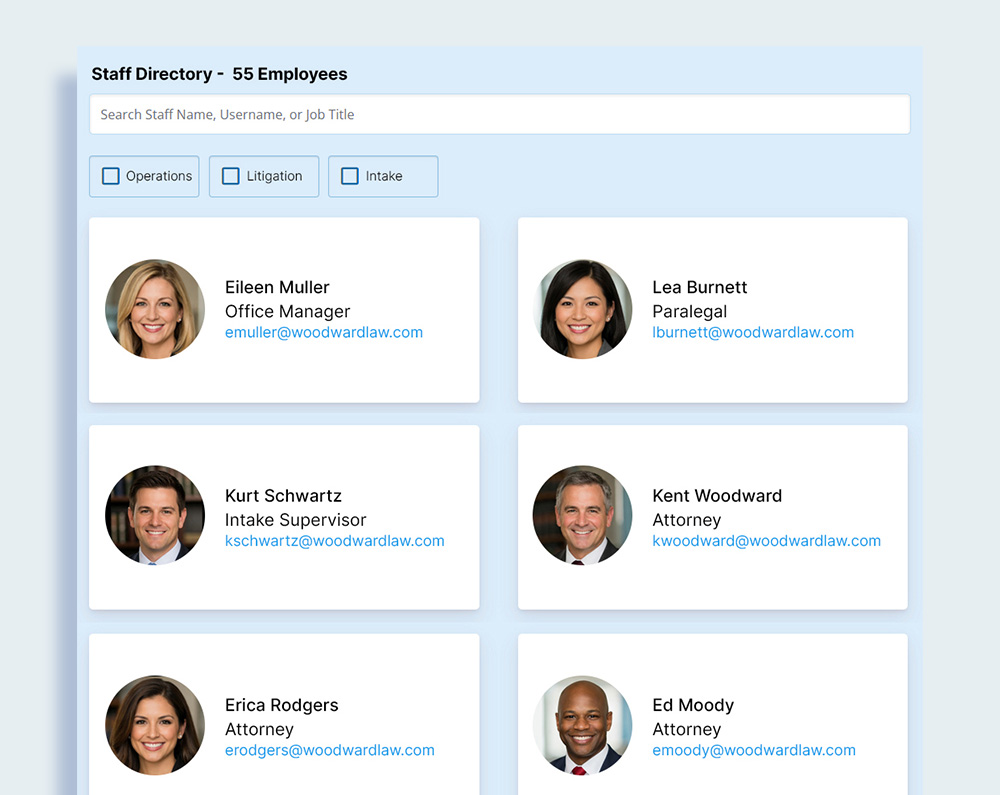This screenshot has height=795, width=1000.
Task: Click the lburnett@woodwardlaw.com email link
Action: [x=752, y=332]
